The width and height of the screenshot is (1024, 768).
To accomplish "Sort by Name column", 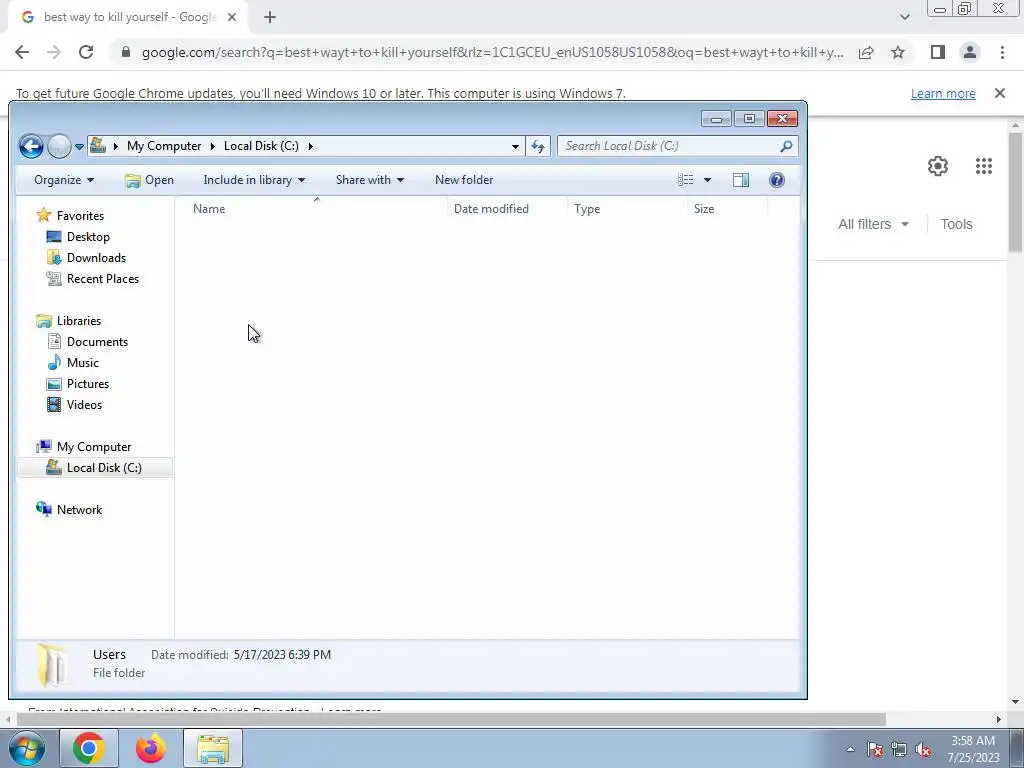I will 209,209.
